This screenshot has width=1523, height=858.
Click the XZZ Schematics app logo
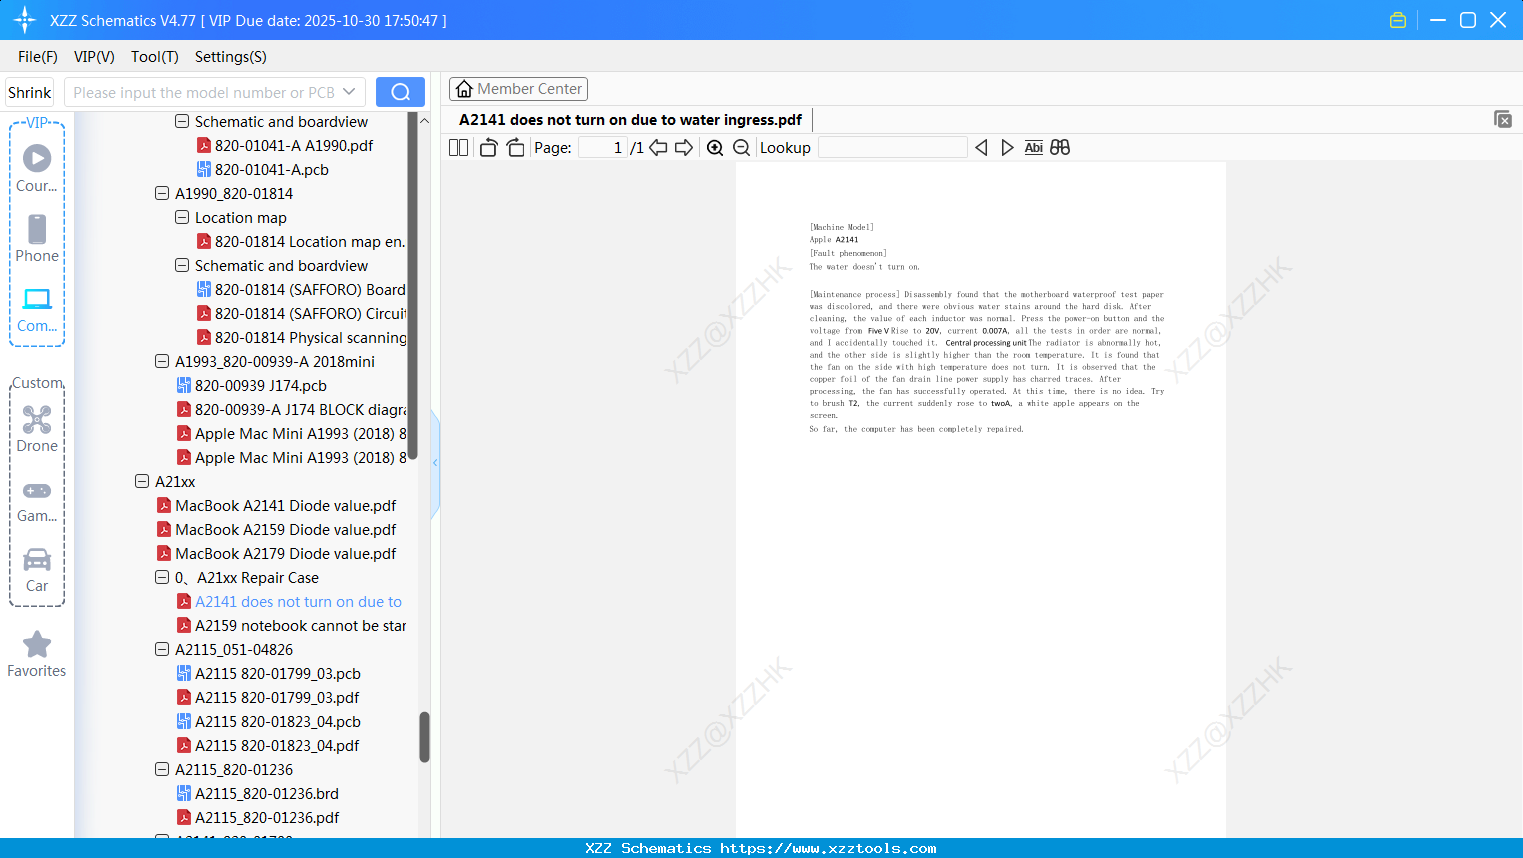click(x=25, y=20)
